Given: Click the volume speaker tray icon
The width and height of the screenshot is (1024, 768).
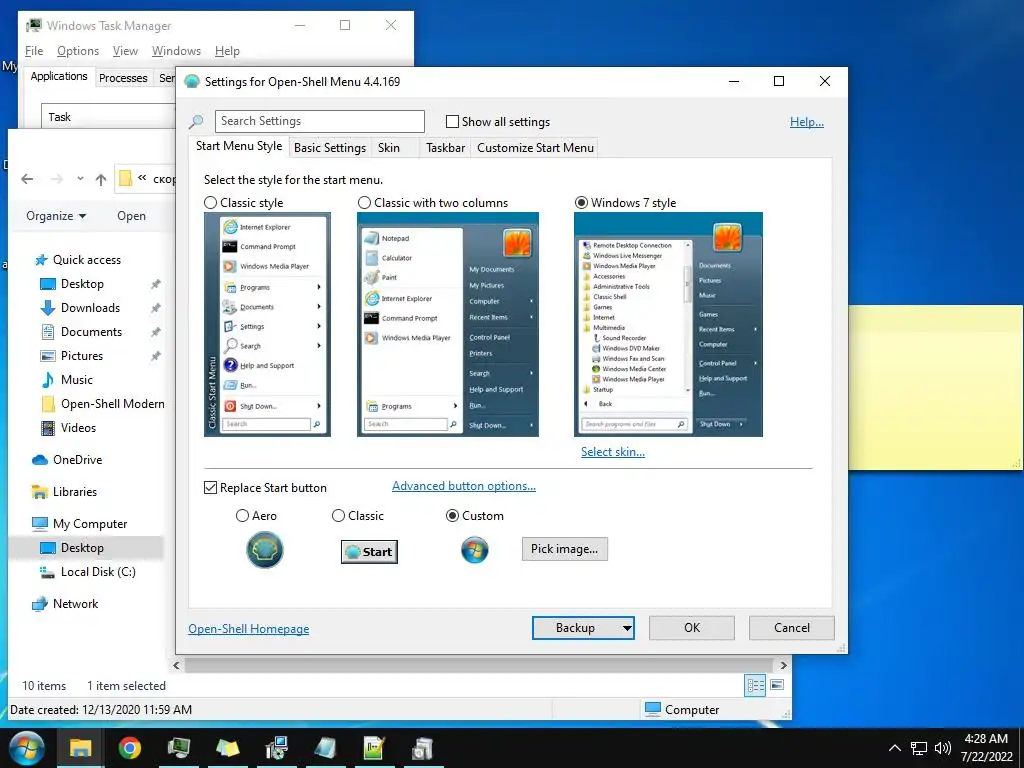Looking at the screenshot, I should [x=942, y=748].
